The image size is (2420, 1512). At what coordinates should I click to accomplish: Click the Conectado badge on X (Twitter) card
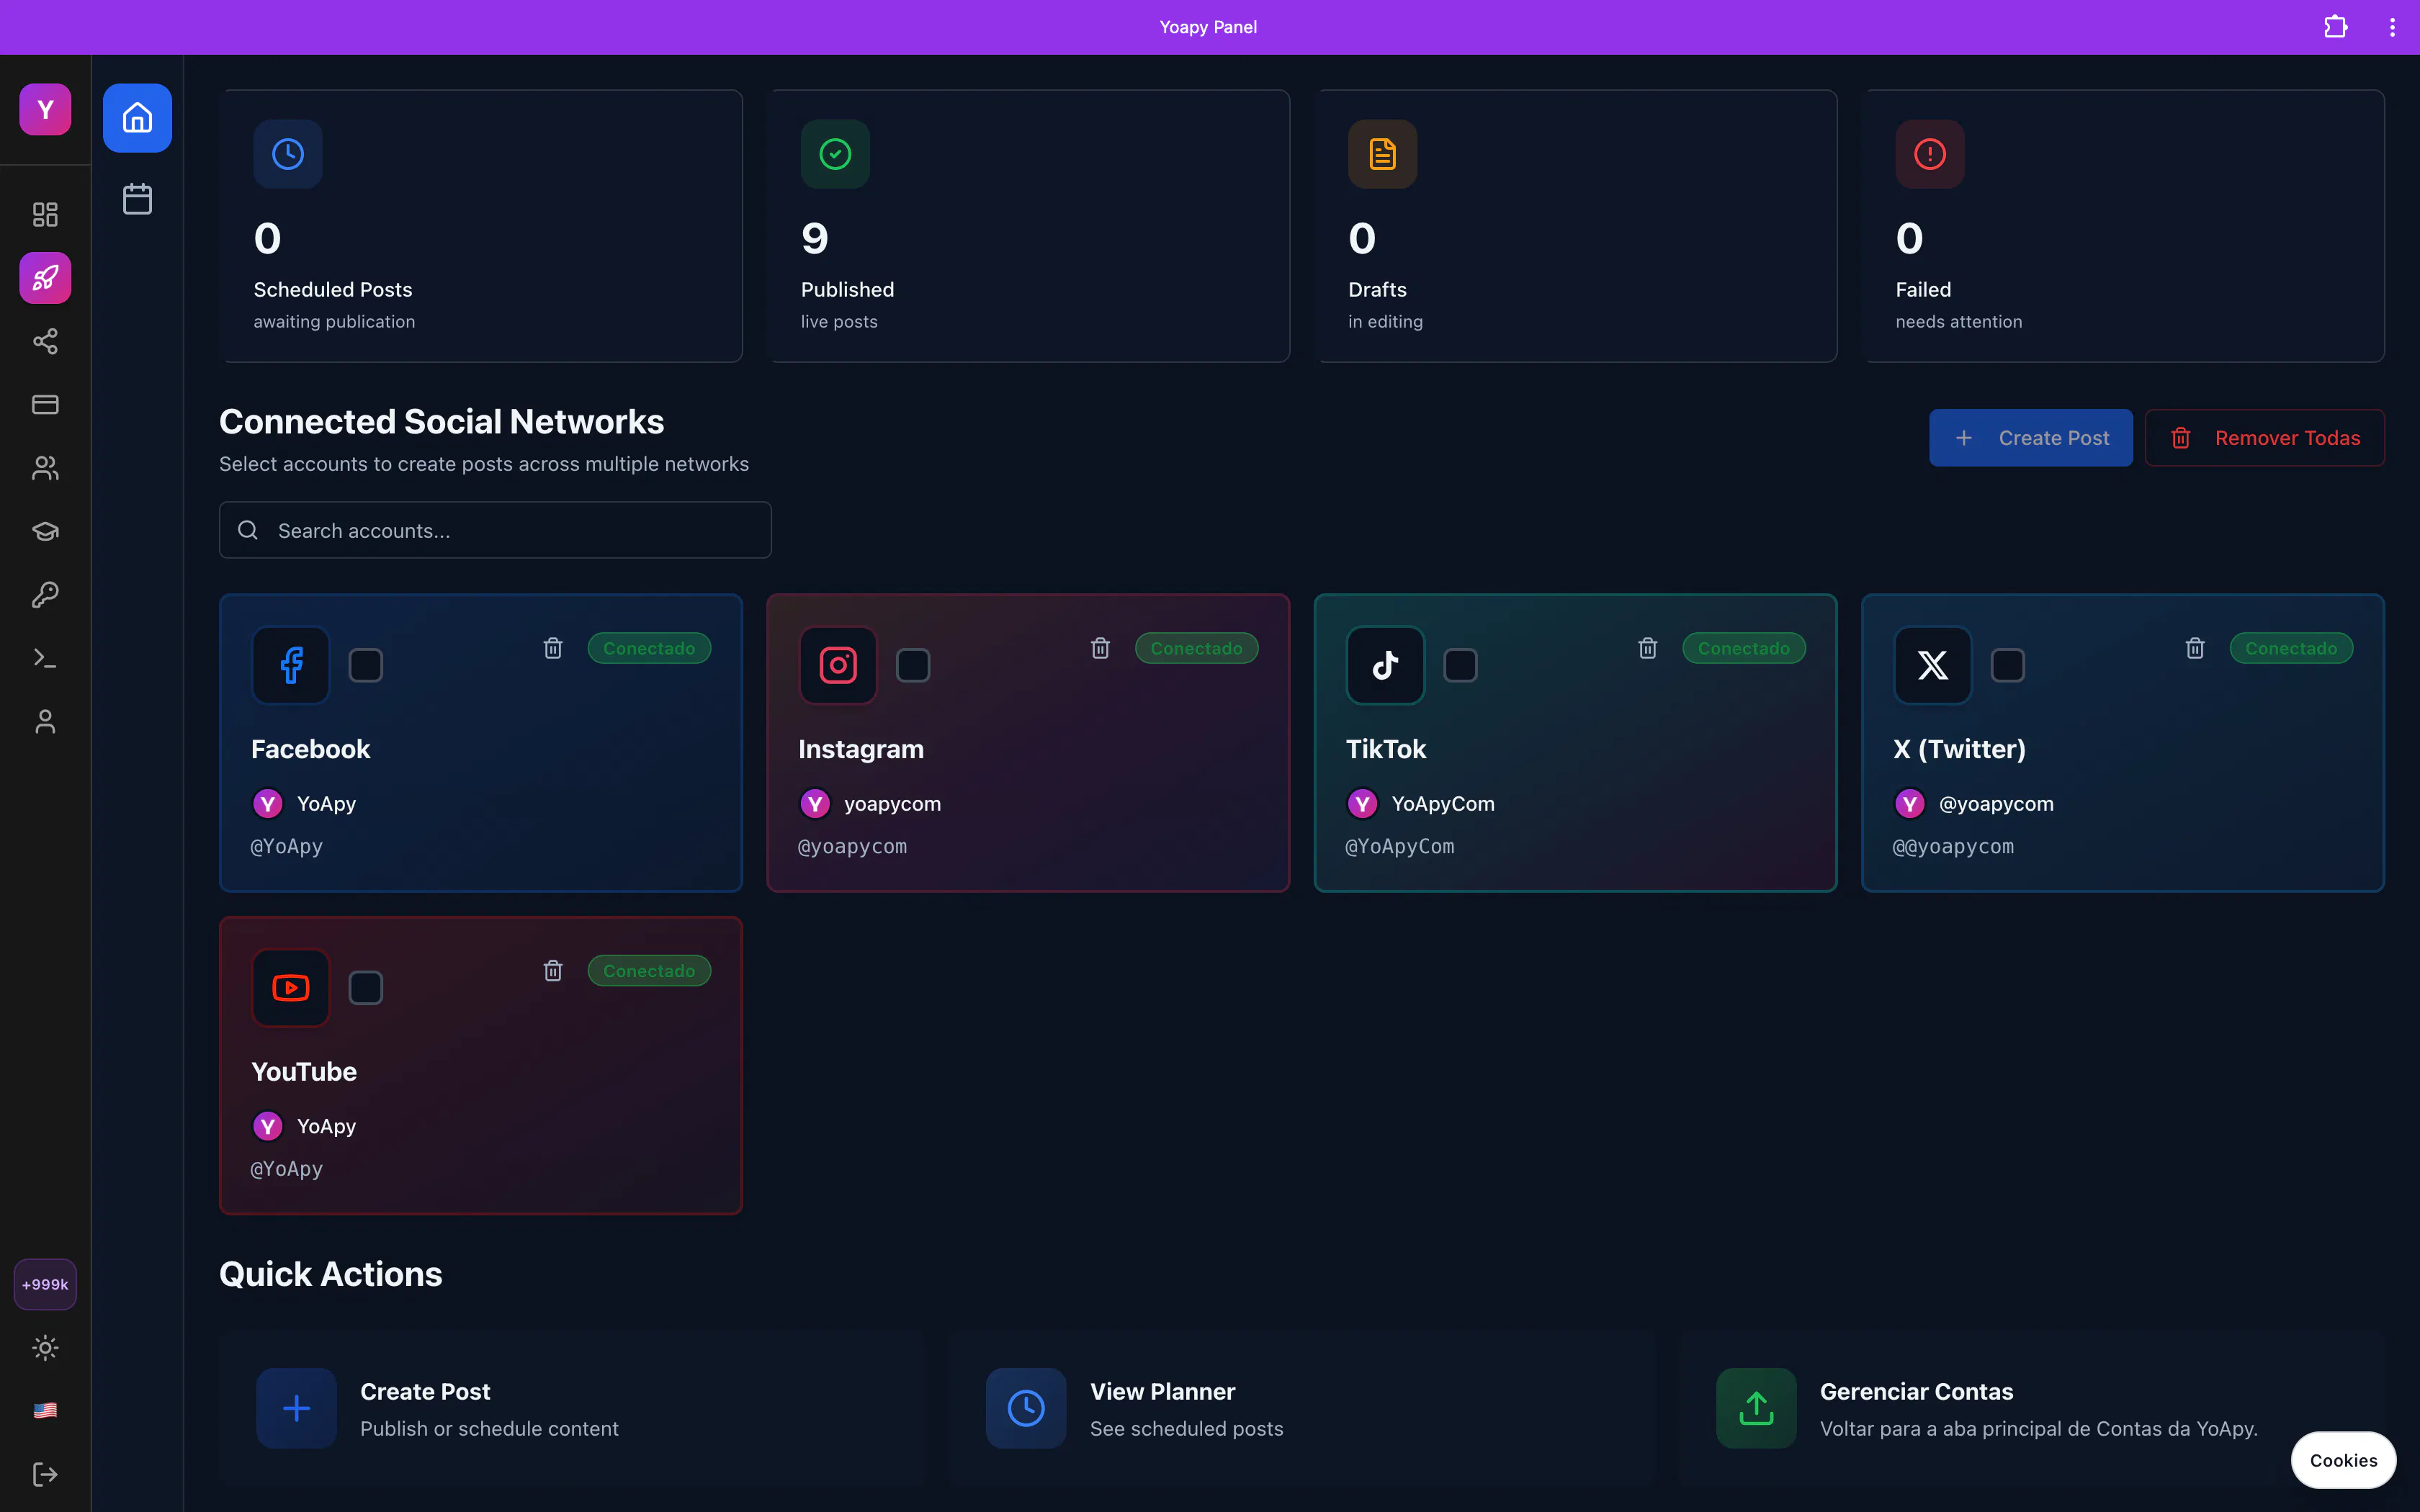[x=2291, y=648]
